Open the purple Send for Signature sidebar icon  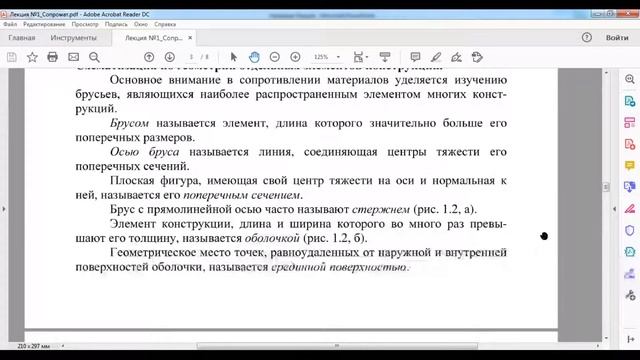630,273
